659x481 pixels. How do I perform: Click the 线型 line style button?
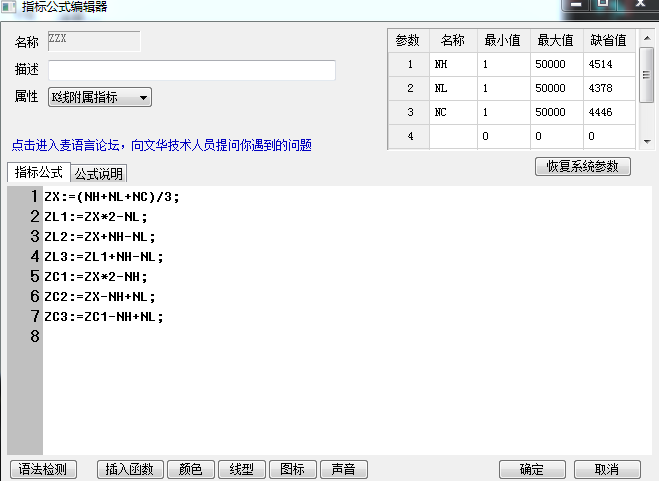(241, 469)
